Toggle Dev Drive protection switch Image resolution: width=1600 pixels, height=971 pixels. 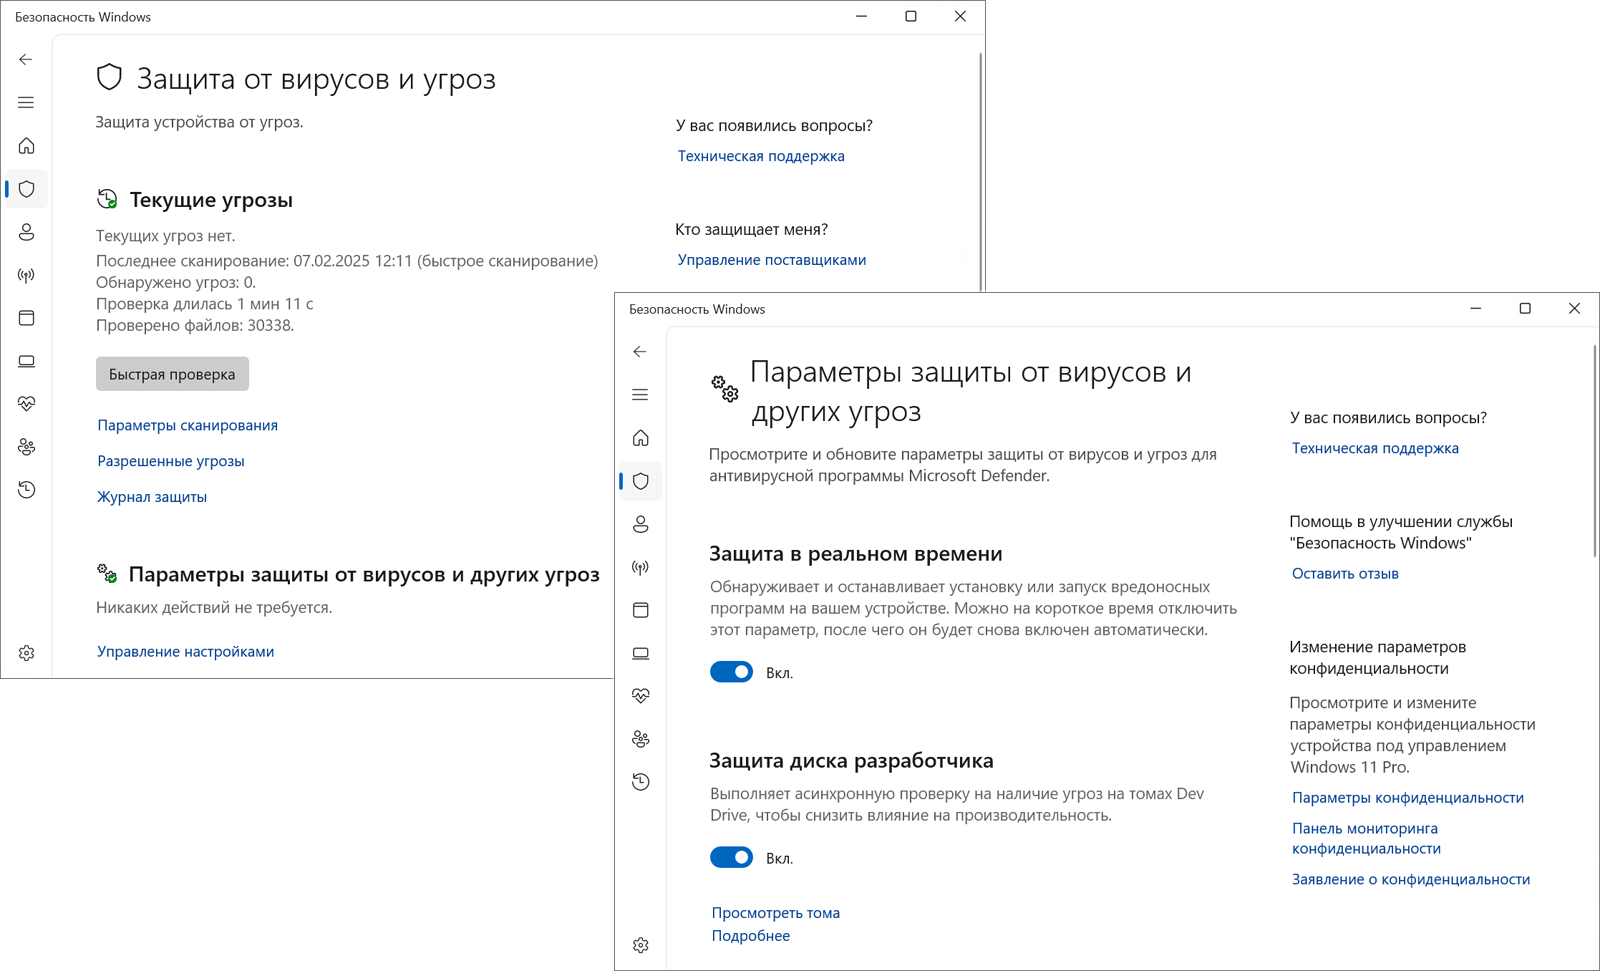[x=731, y=857]
